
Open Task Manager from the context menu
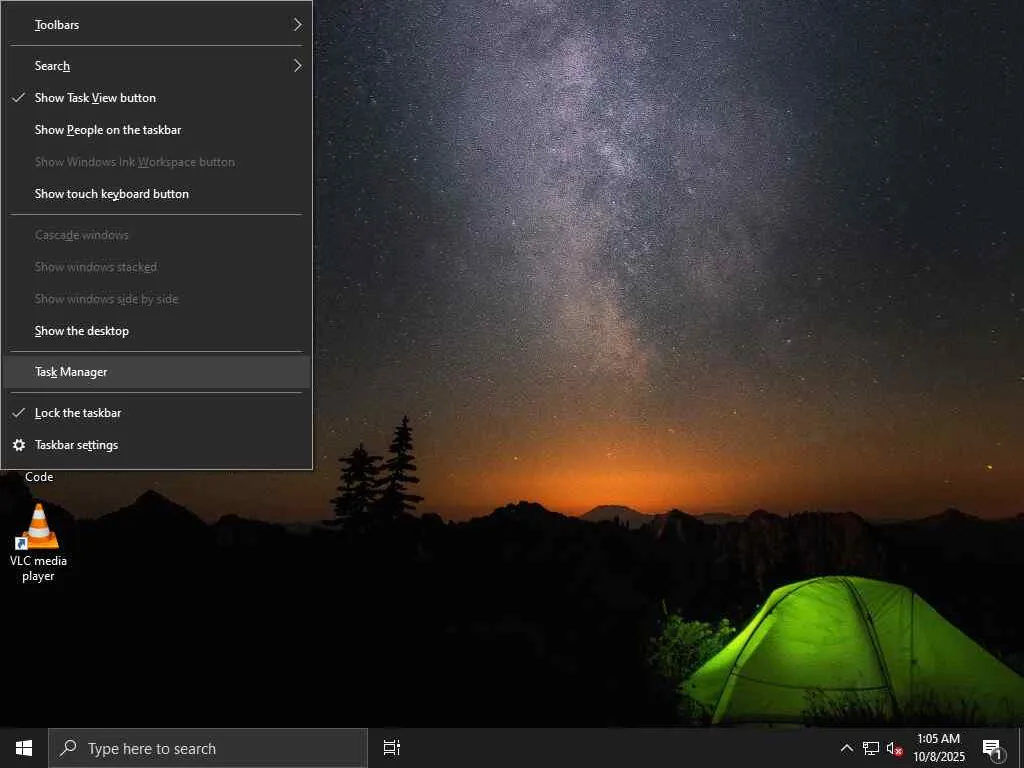pyautogui.click(x=157, y=372)
